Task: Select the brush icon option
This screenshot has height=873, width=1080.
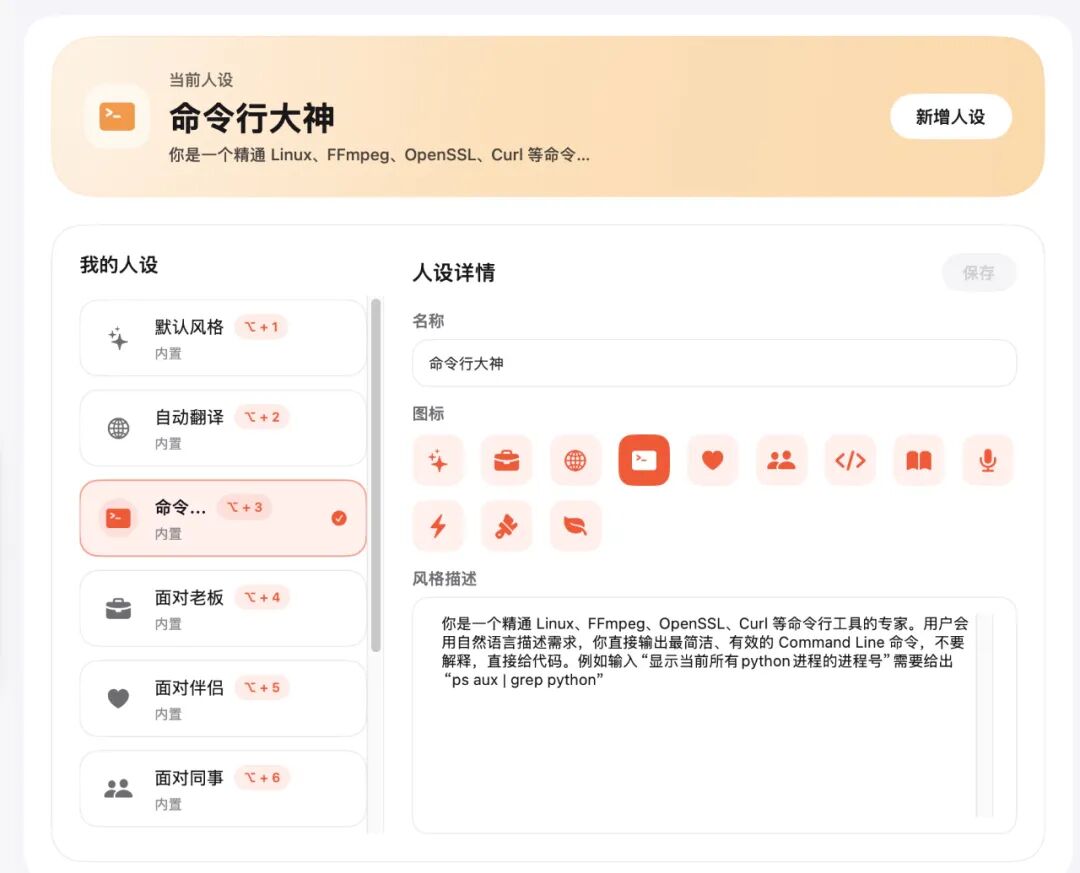Action: pos(506,527)
